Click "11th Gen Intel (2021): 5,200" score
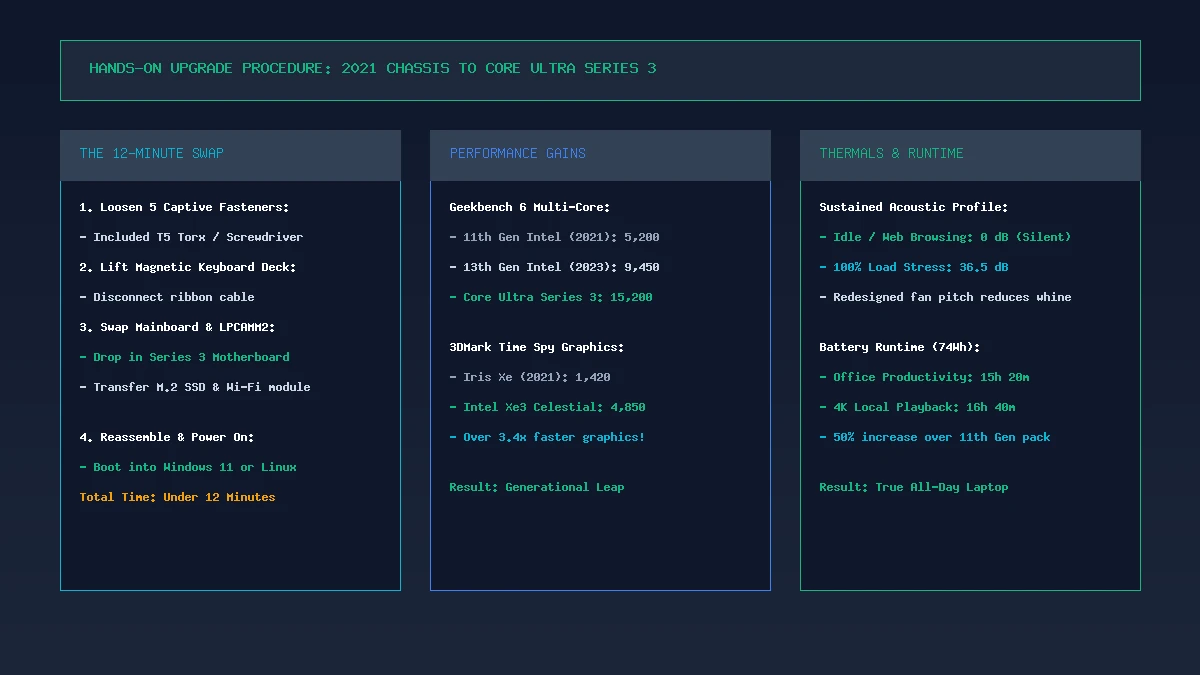Screen dimensions: 1200x675 pyautogui.click(x=554, y=237)
